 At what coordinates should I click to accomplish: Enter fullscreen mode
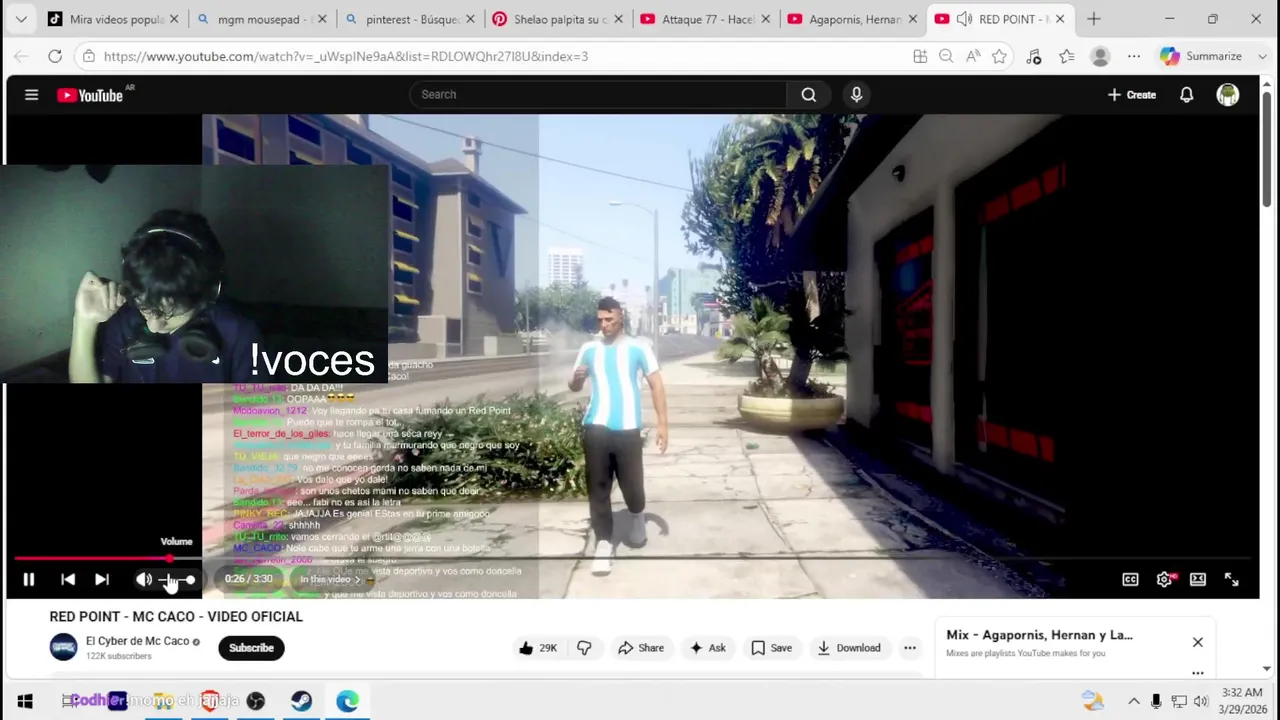click(1232, 579)
